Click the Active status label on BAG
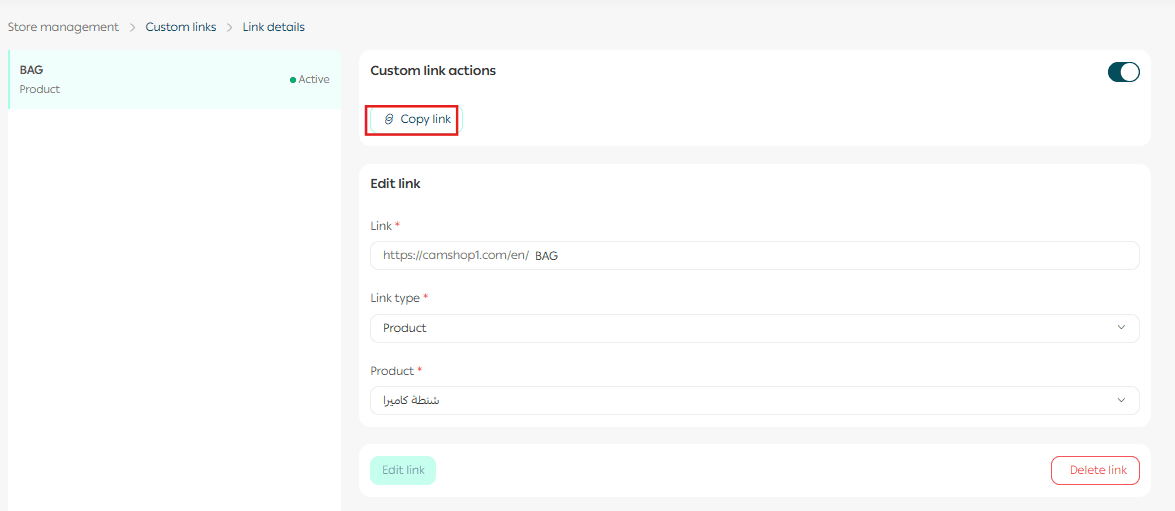The width and height of the screenshot is (1175, 511). click(314, 80)
